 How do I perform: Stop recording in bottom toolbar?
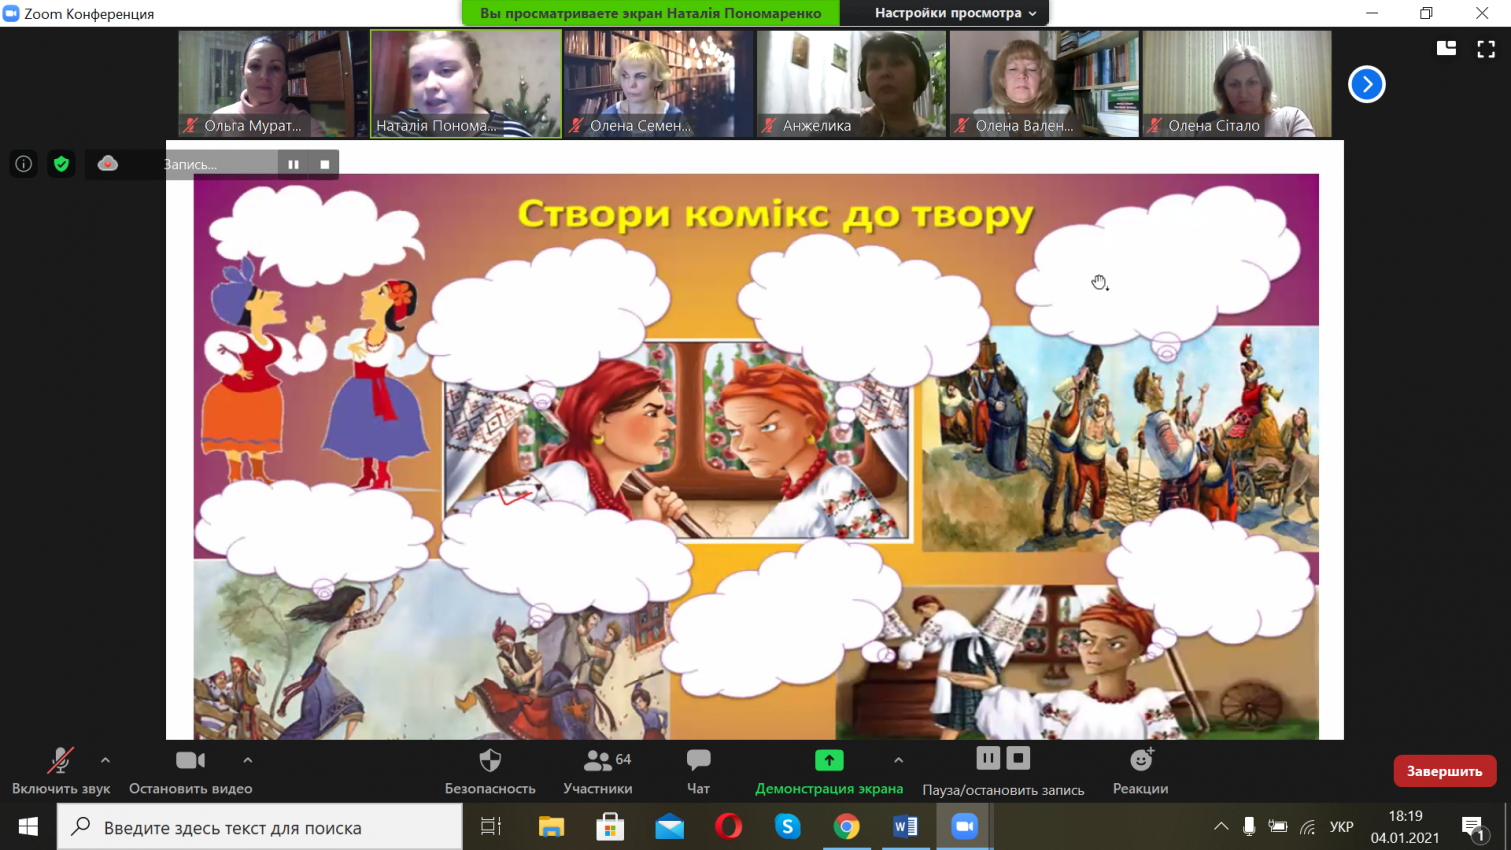point(1018,758)
